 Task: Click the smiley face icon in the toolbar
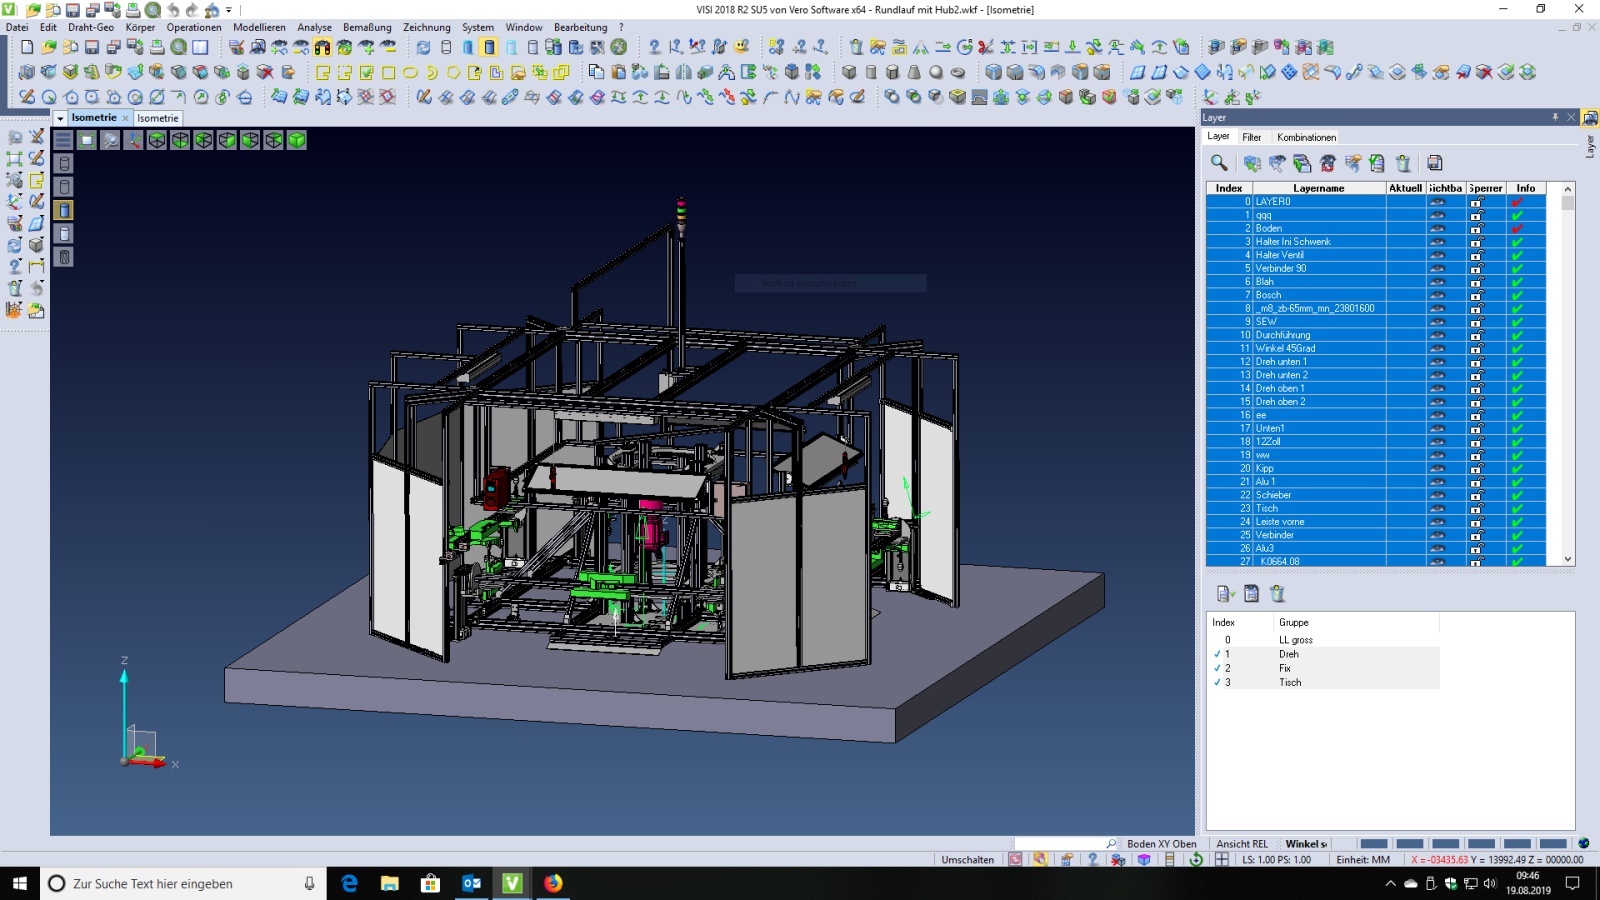(742, 47)
